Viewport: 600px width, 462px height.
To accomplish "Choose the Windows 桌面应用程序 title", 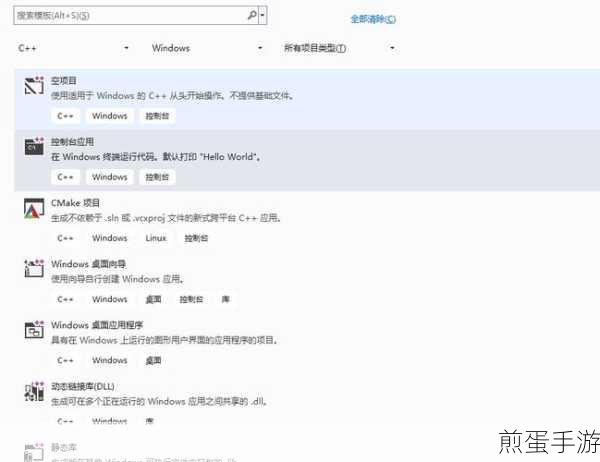I will 97,325.
